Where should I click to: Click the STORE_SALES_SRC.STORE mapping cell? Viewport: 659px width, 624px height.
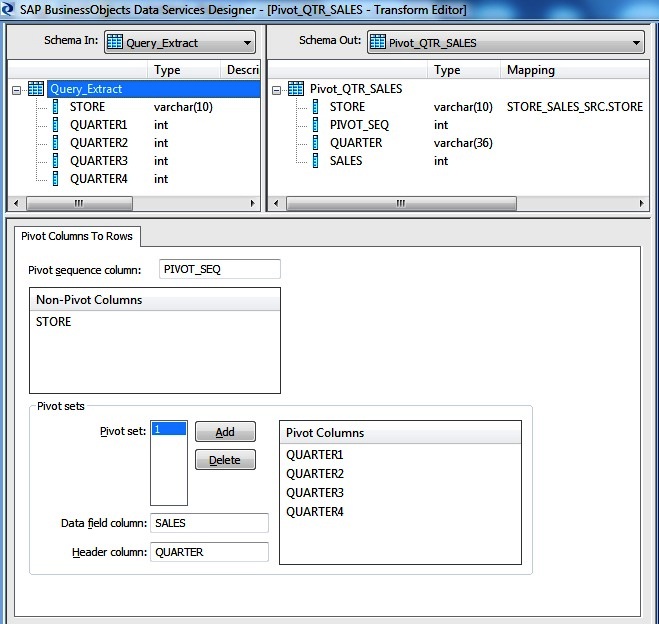click(575, 107)
